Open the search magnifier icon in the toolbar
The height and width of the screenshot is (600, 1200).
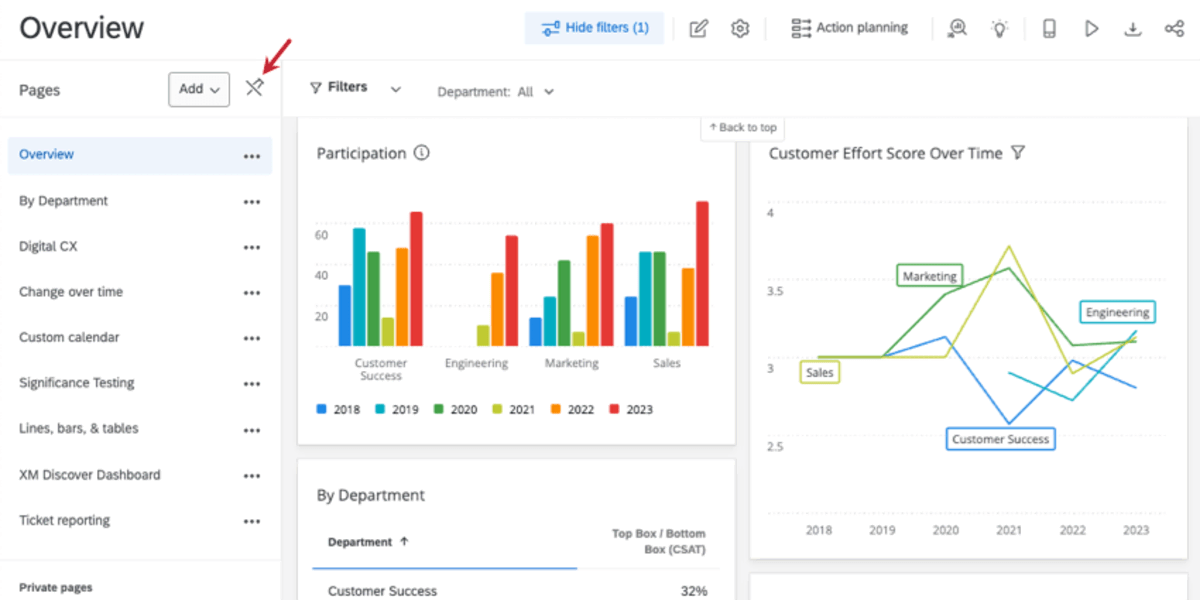point(956,28)
